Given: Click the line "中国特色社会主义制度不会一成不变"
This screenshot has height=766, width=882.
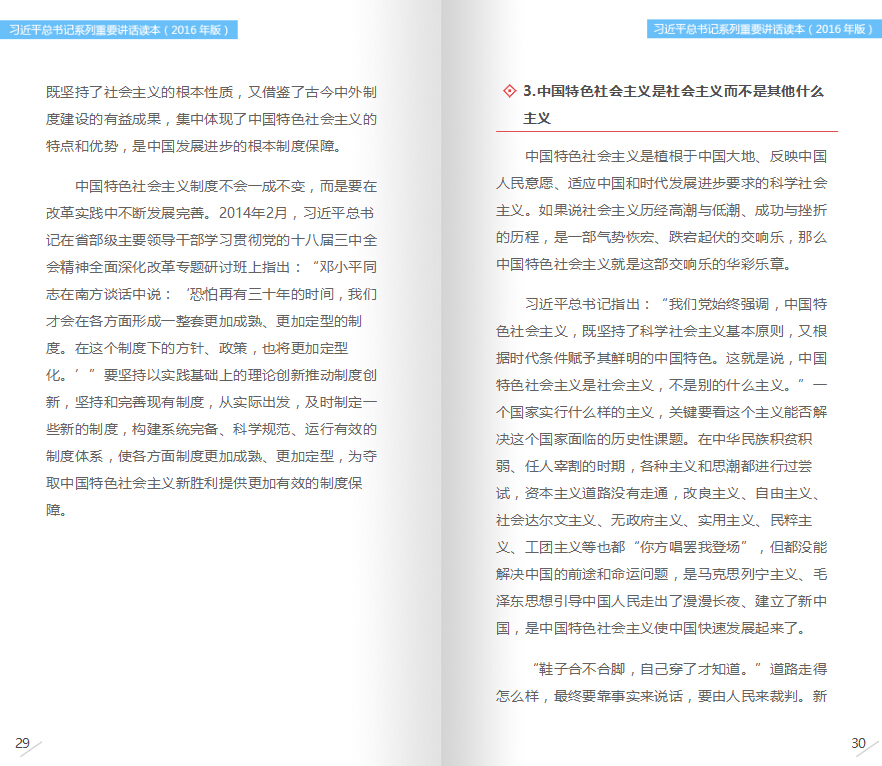Looking at the screenshot, I should click(226, 186).
